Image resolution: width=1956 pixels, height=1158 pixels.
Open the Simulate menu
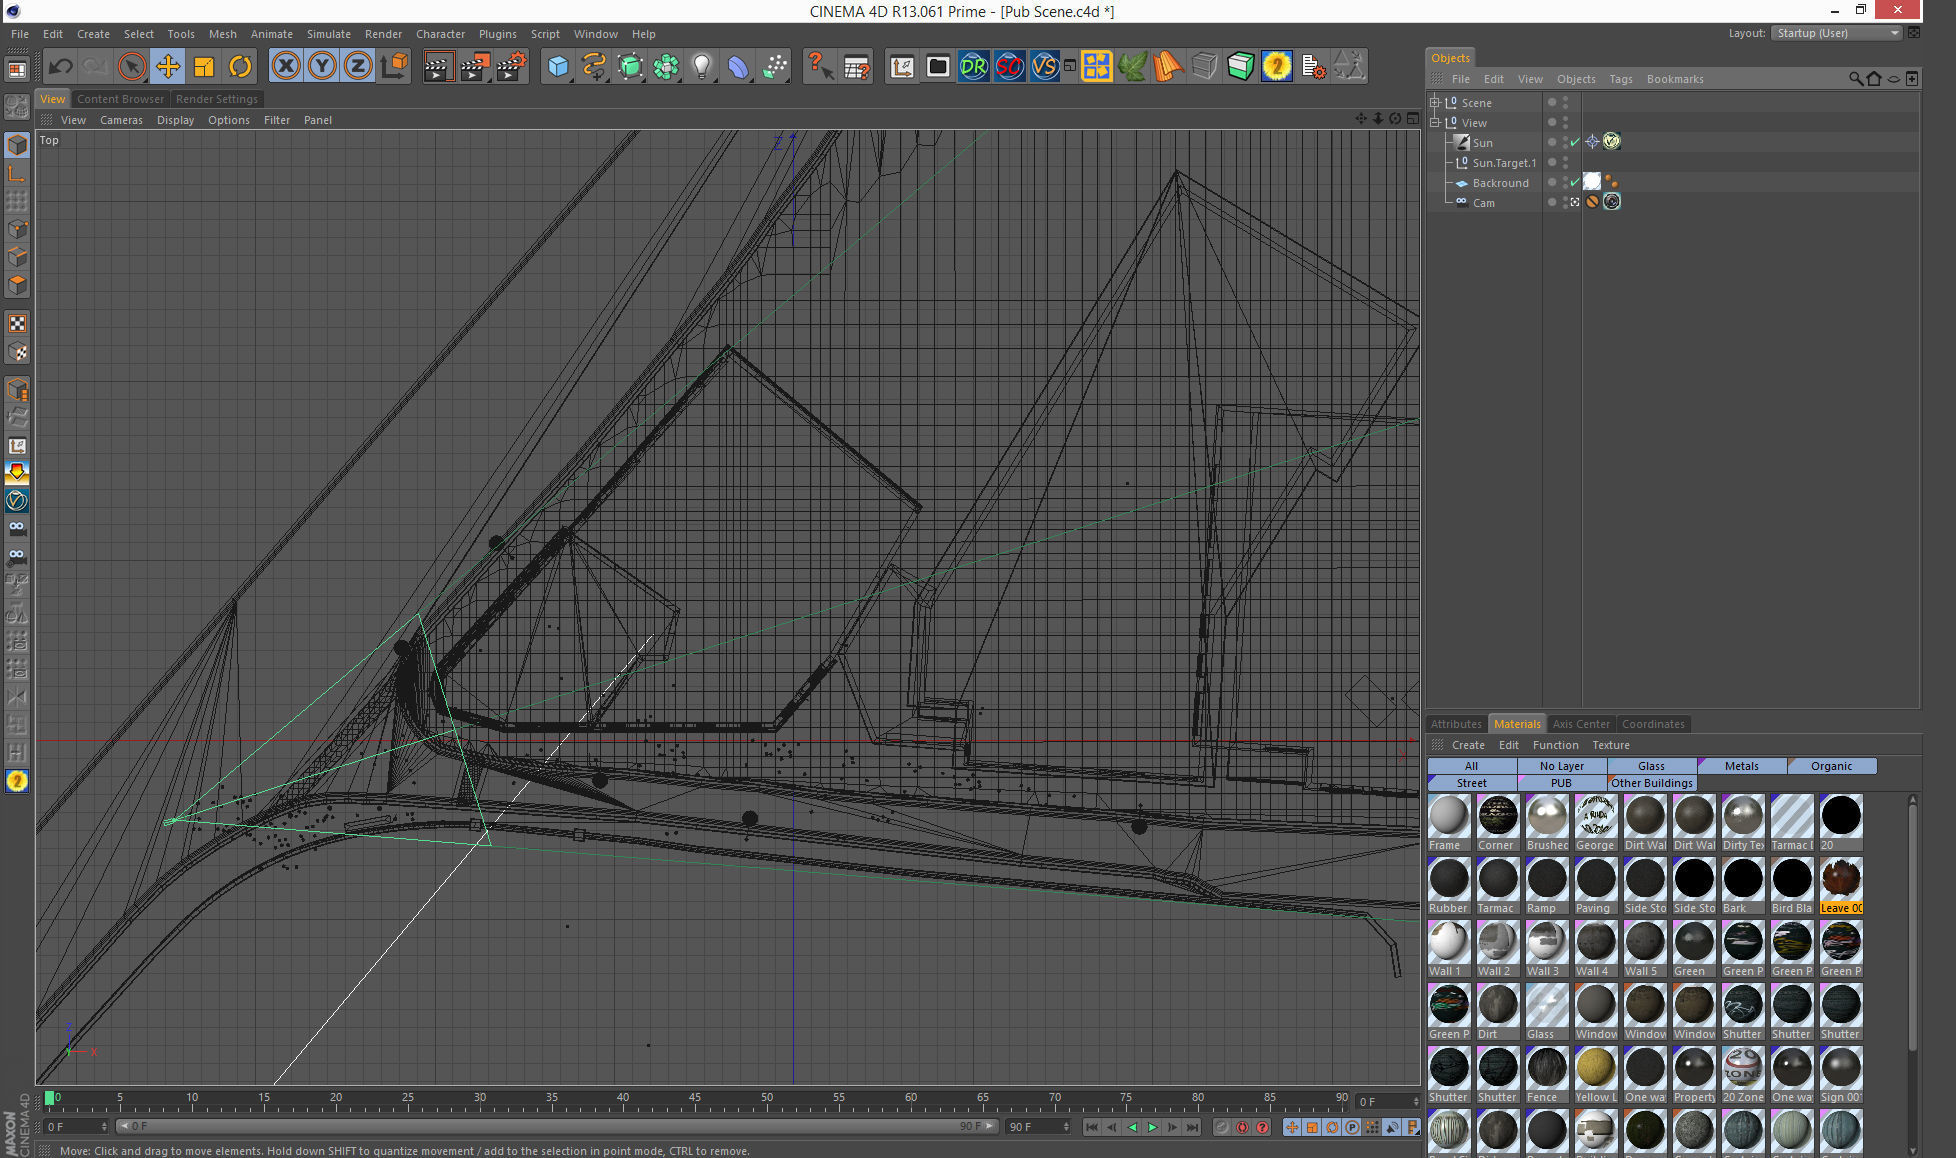(x=328, y=34)
